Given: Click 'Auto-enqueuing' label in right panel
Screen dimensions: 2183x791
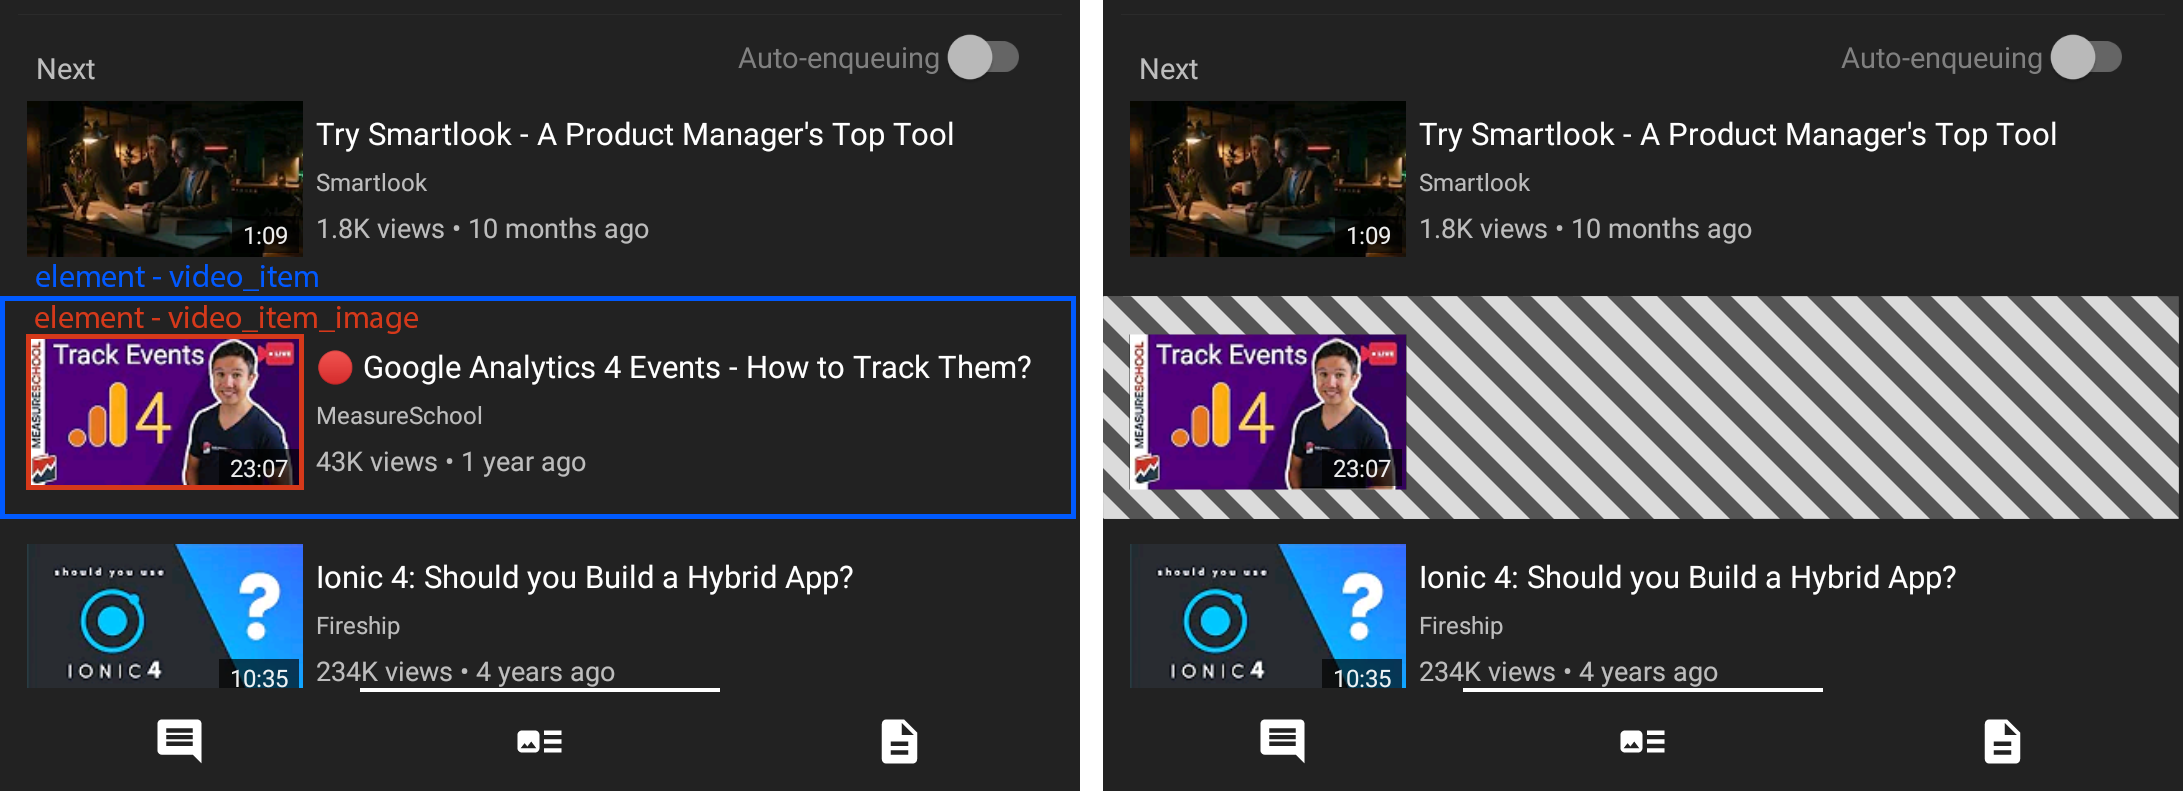Looking at the screenshot, I should (x=1942, y=59).
